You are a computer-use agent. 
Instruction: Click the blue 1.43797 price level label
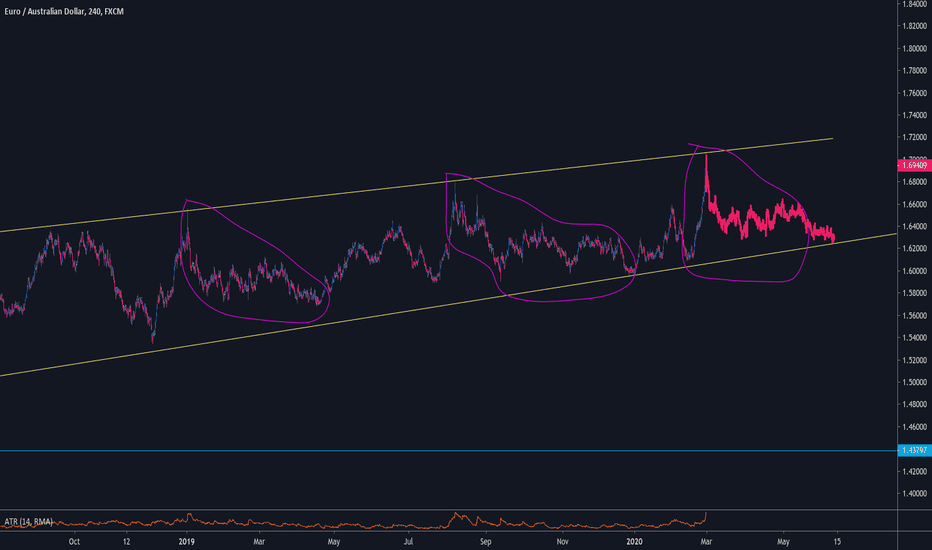click(x=914, y=450)
